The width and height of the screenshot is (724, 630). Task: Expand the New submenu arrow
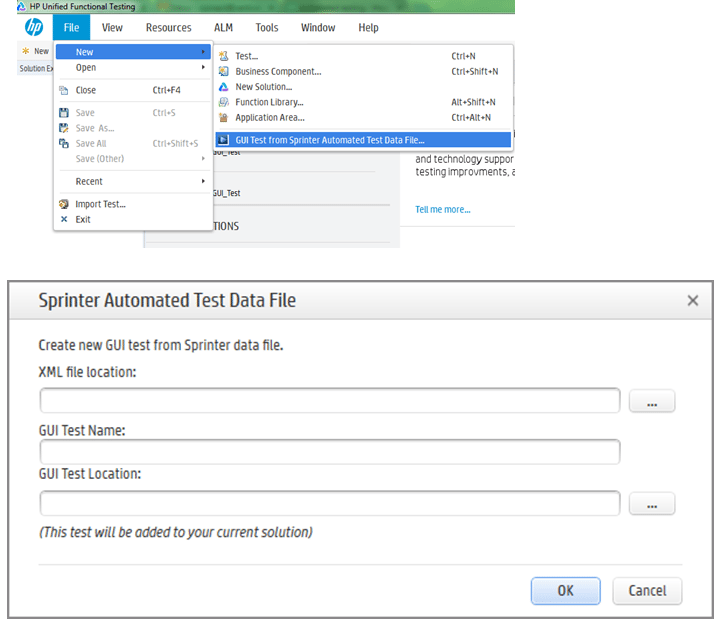click(x=203, y=52)
